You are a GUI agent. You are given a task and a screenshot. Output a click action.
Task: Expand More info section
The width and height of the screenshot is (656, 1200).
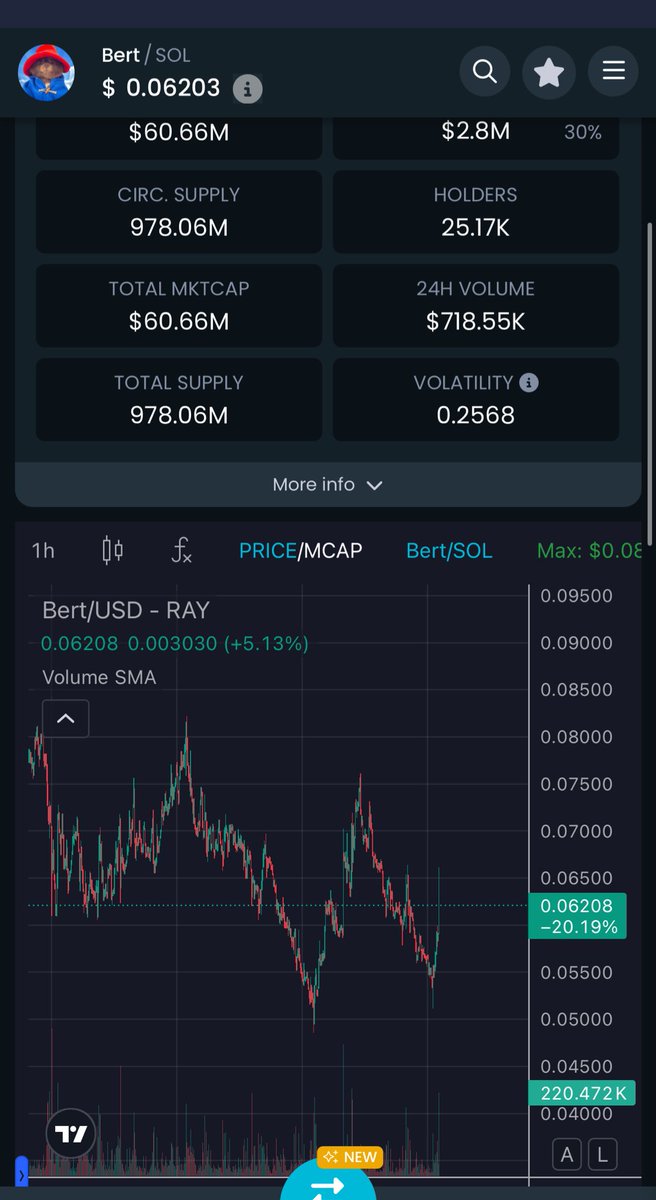(328, 485)
